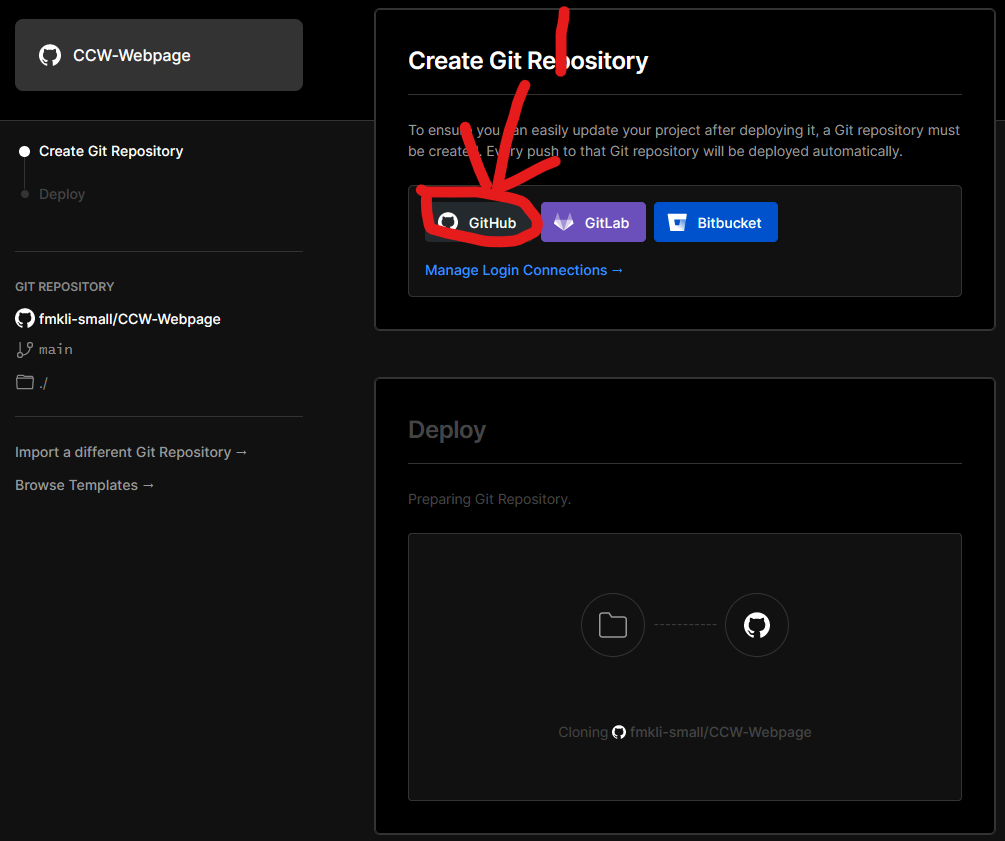Click the small GitHub icon in Cloning status
The width and height of the screenshot is (1005, 841).
(x=619, y=732)
